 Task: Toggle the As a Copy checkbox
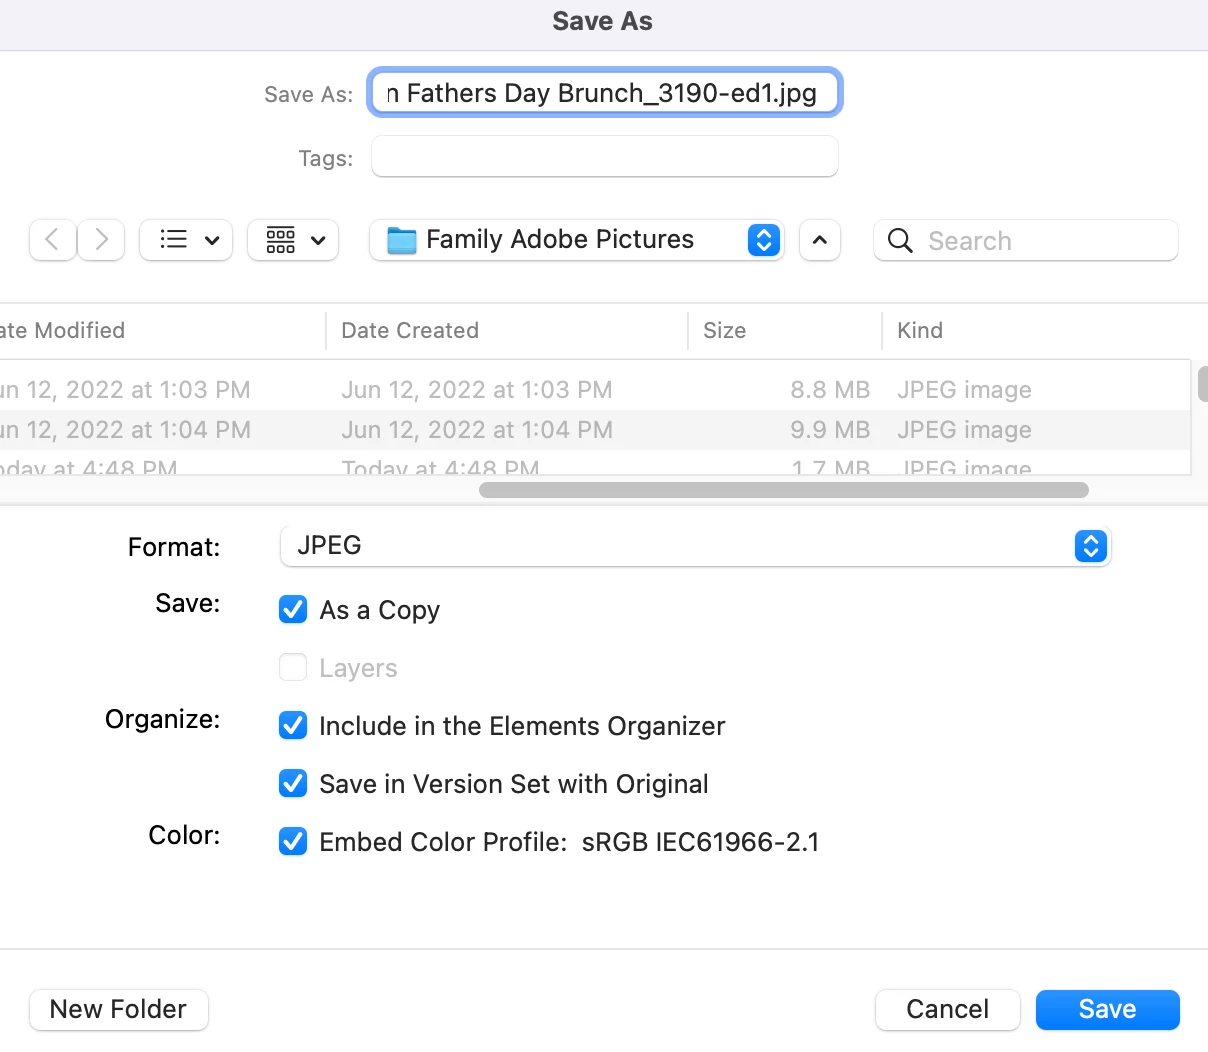point(293,609)
